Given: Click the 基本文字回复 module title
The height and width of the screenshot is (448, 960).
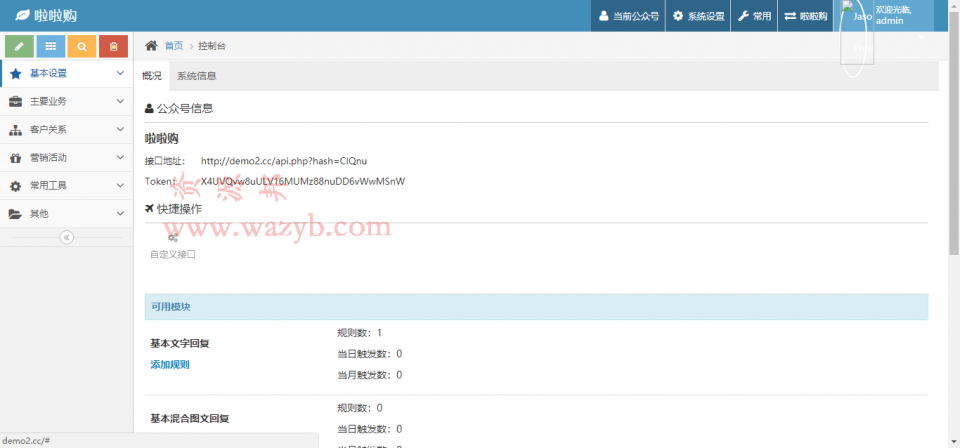Looking at the screenshot, I should tap(180, 344).
